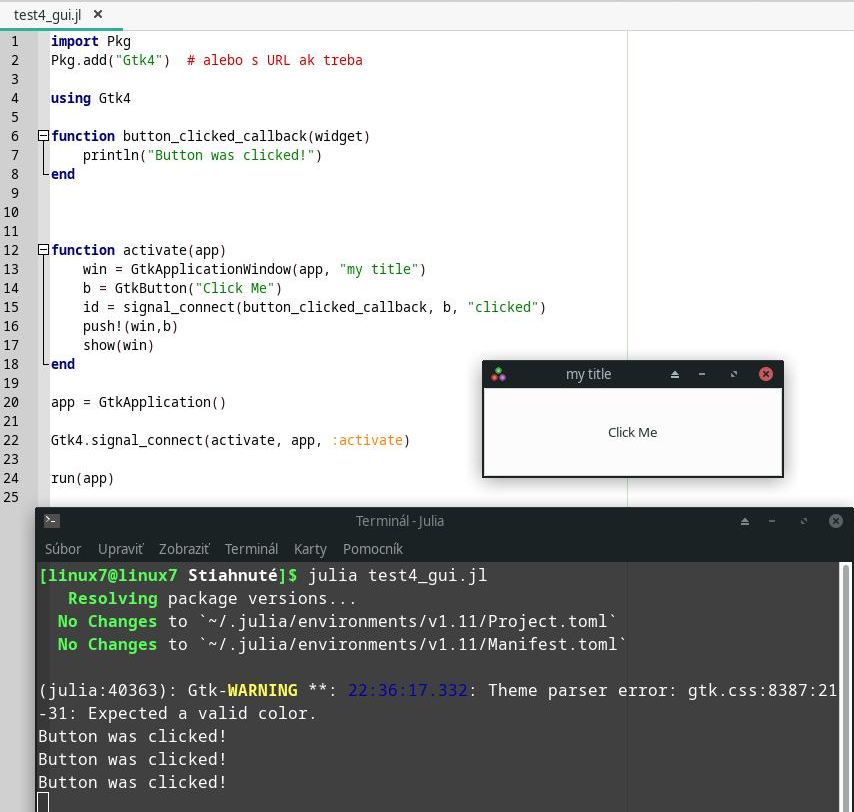Select the test4_gui.jl editor tab
Screen dimensions: 854x812
click(x=47, y=15)
